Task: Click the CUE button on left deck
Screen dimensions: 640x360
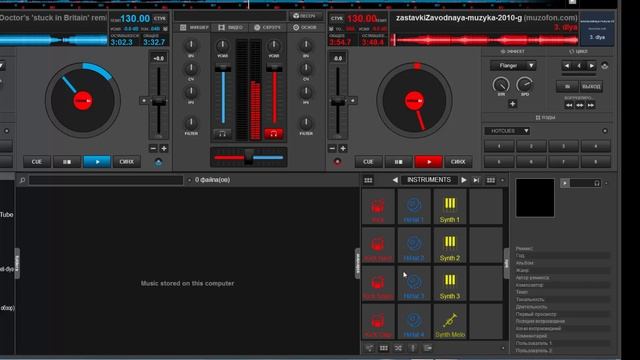Action: [x=37, y=162]
